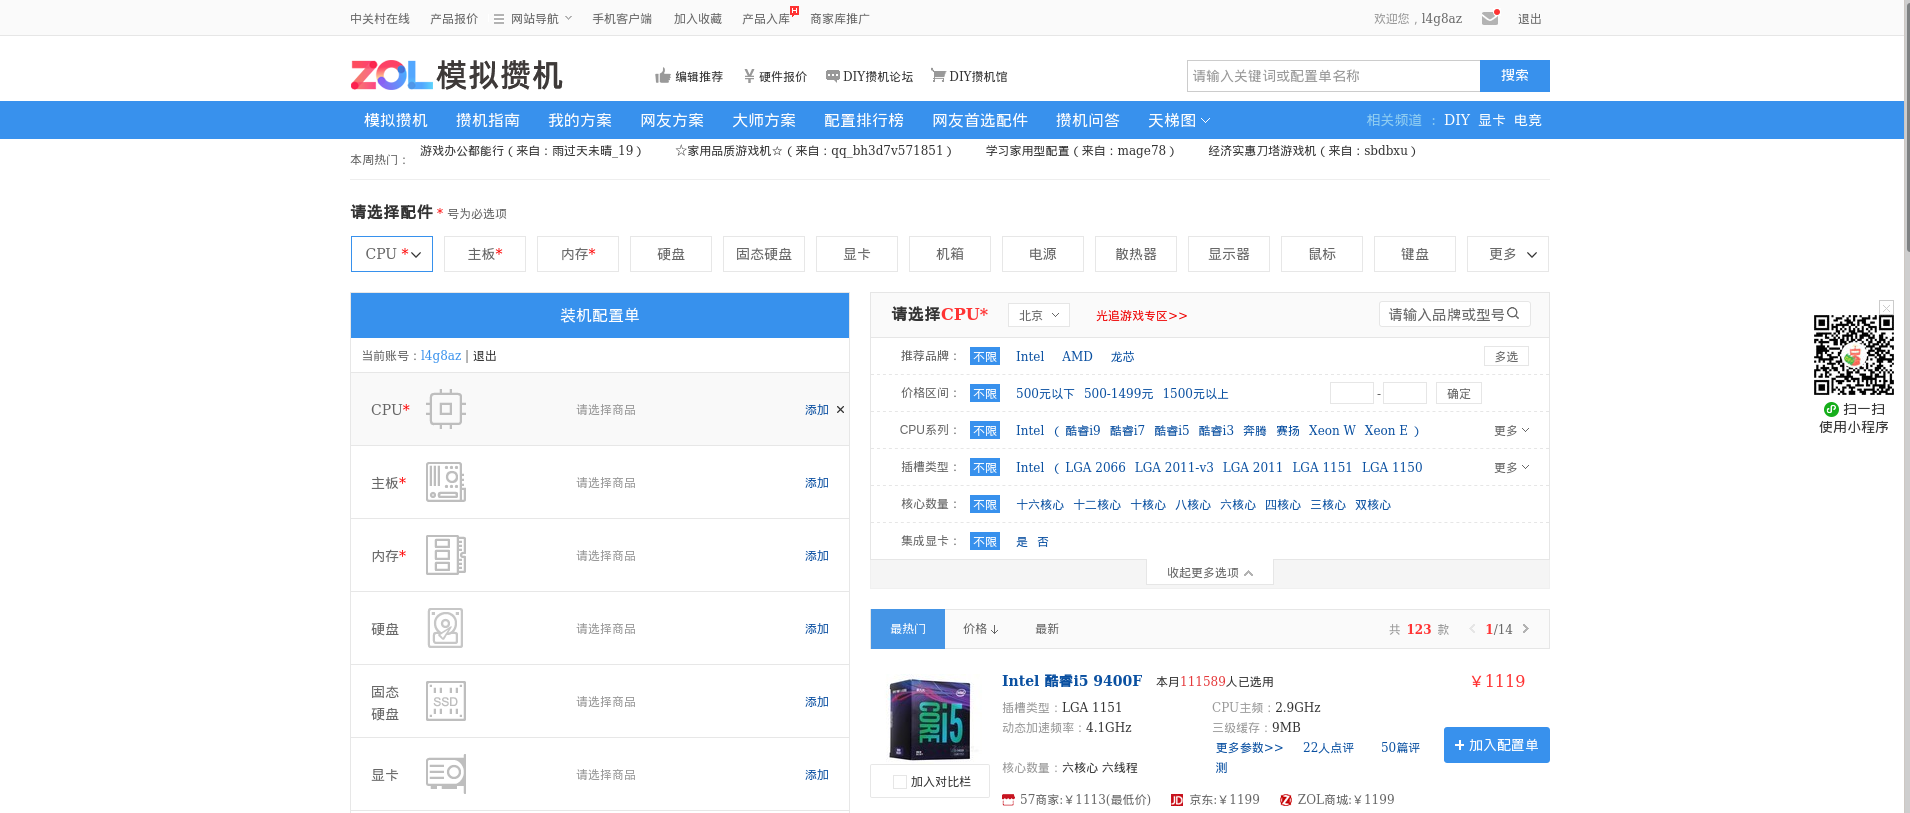Open 我的方案 nav item
The height and width of the screenshot is (813, 1910).
[580, 120]
